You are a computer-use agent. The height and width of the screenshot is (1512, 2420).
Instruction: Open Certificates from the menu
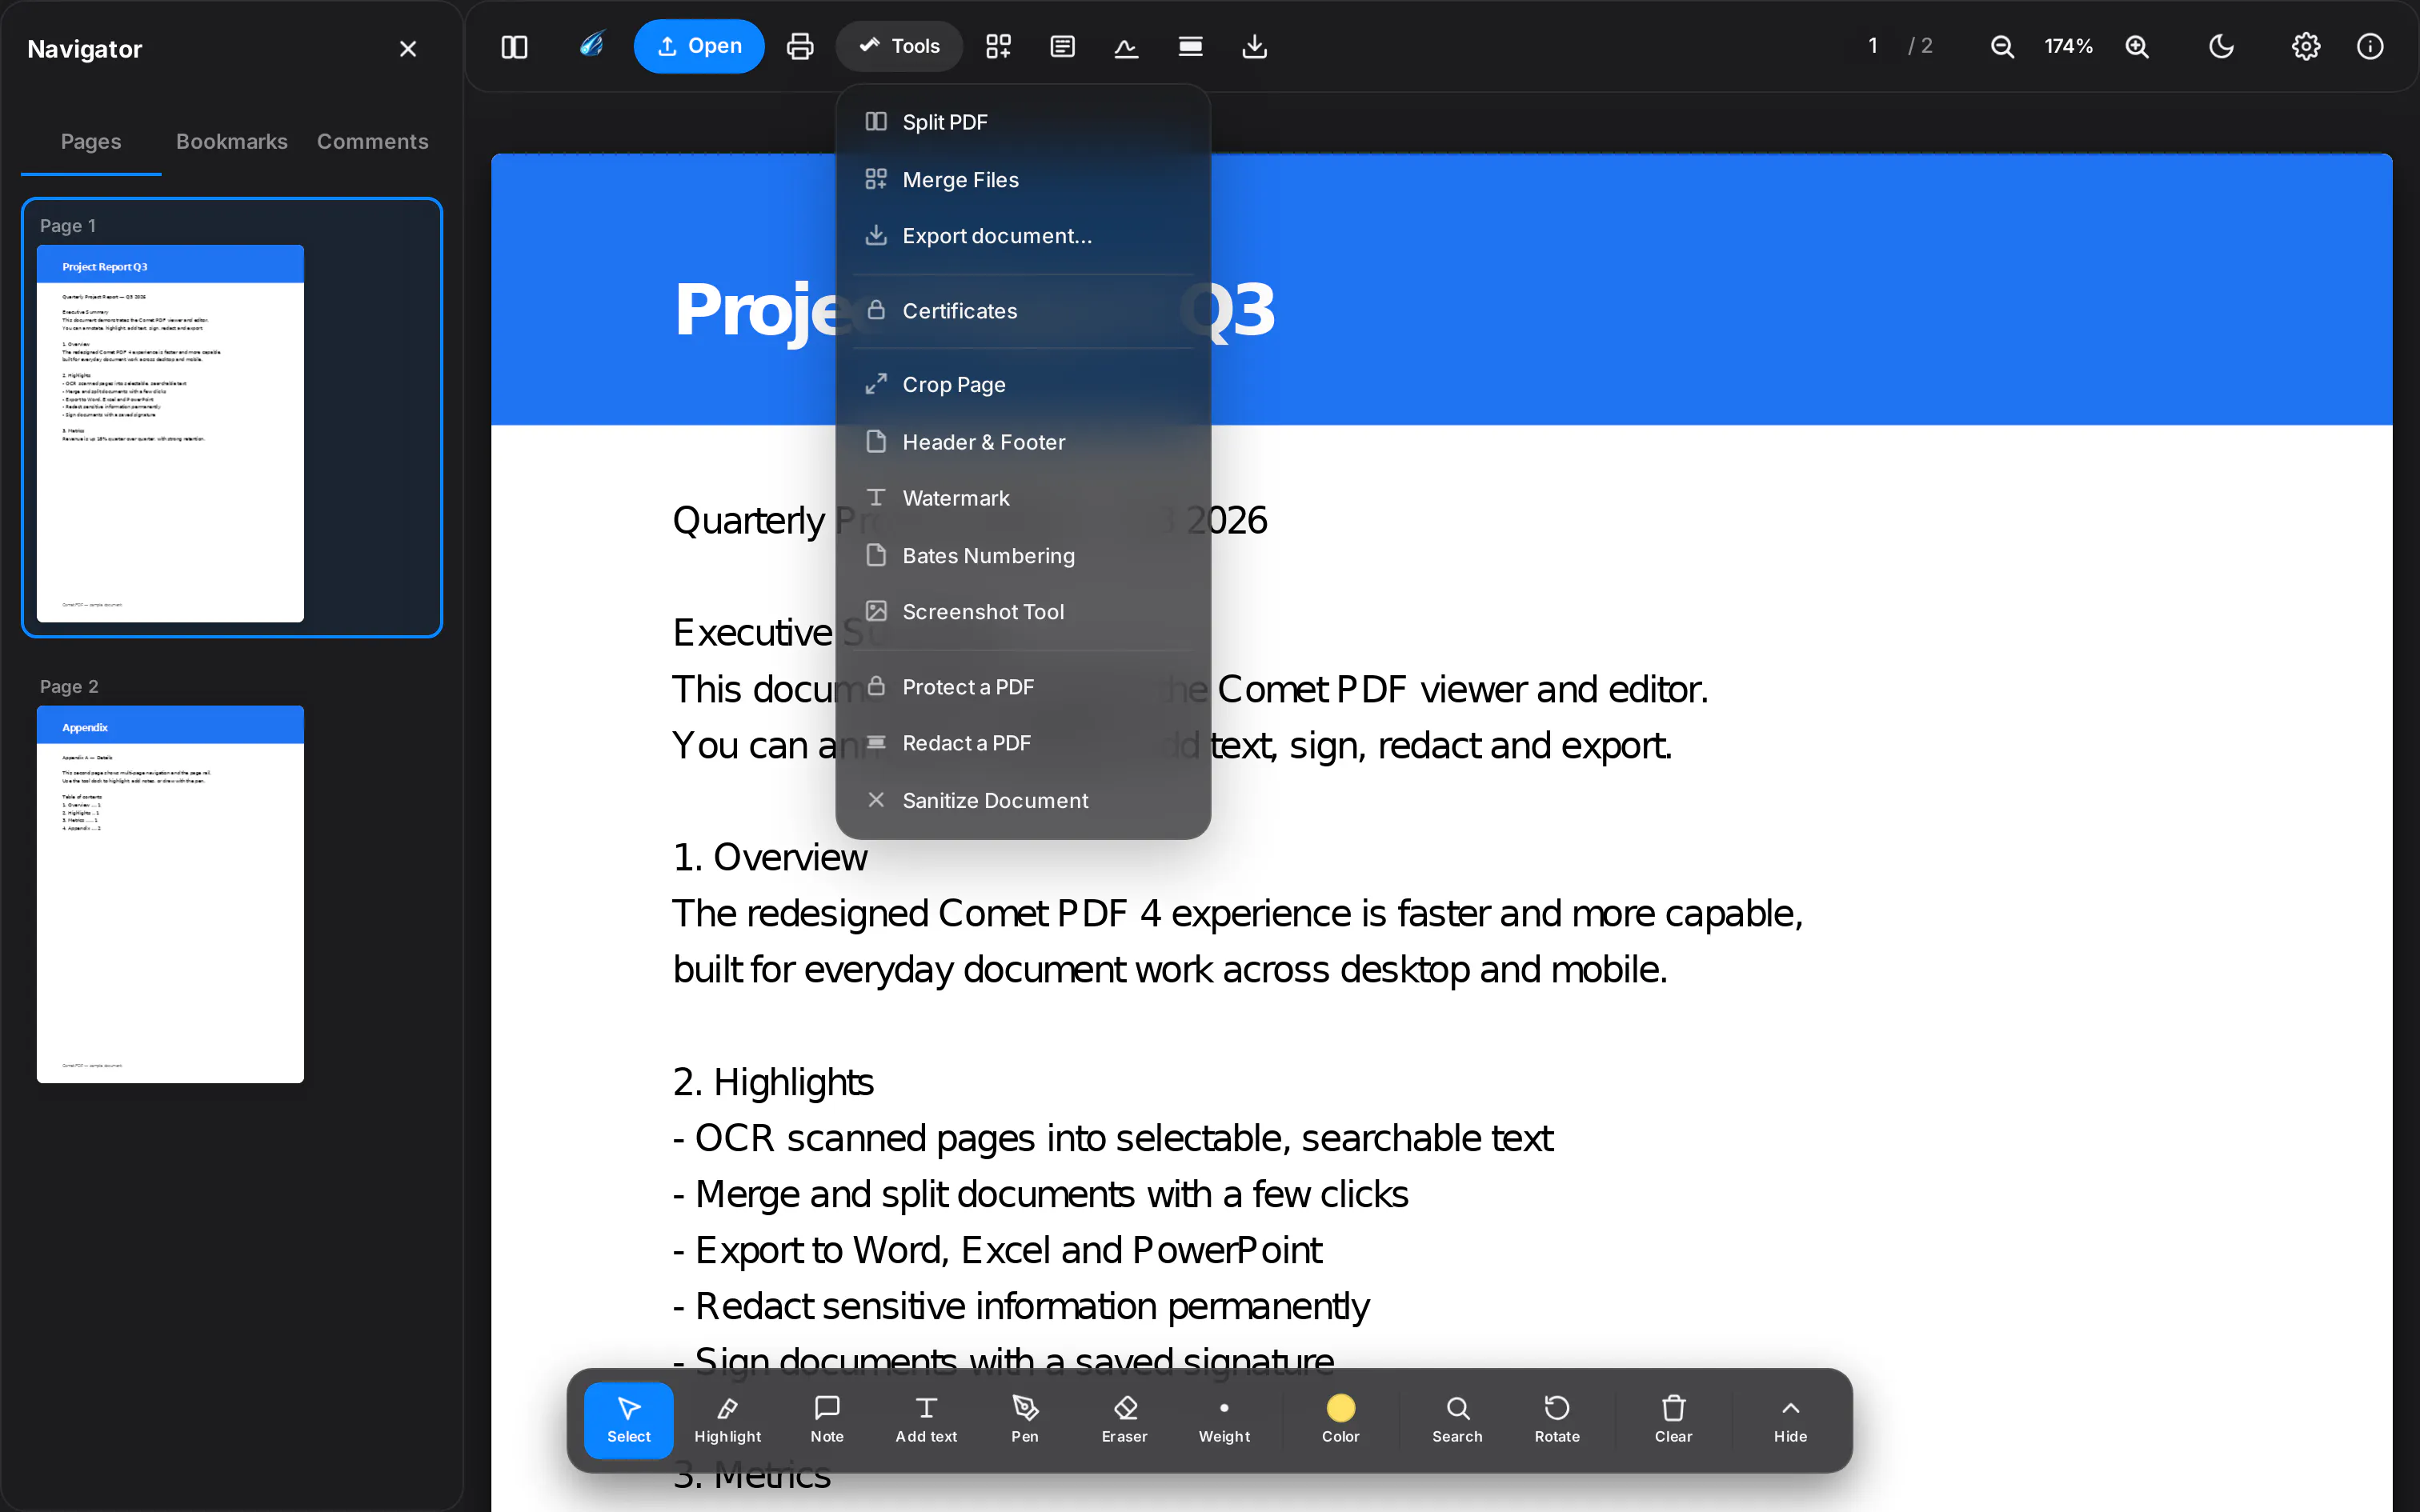[x=1023, y=311]
